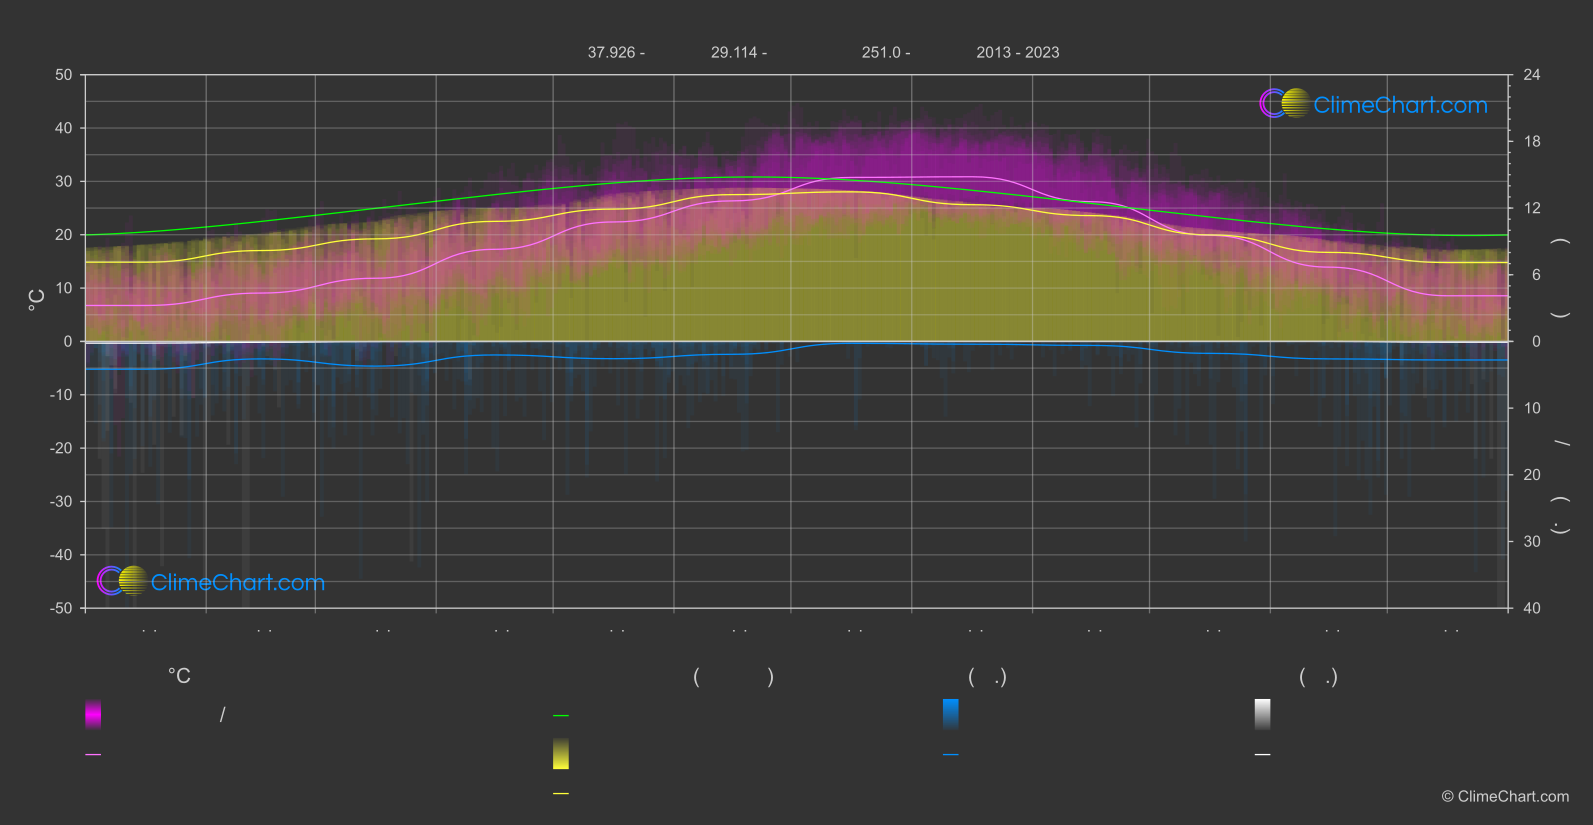Click the thin yellow line legend marker
Image resolution: width=1593 pixels, height=825 pixels.
click(561, 794)
